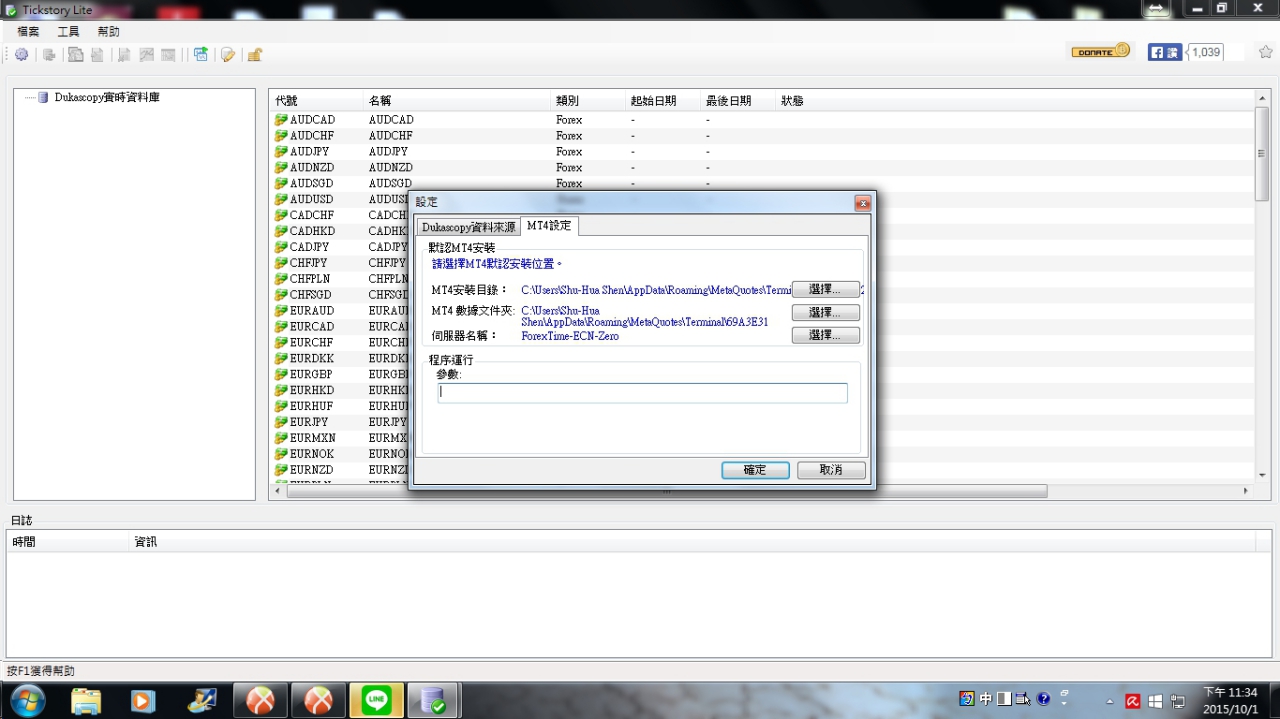
Task: Click the symbol icon beside EURGBP
Action: click(281, 374)
